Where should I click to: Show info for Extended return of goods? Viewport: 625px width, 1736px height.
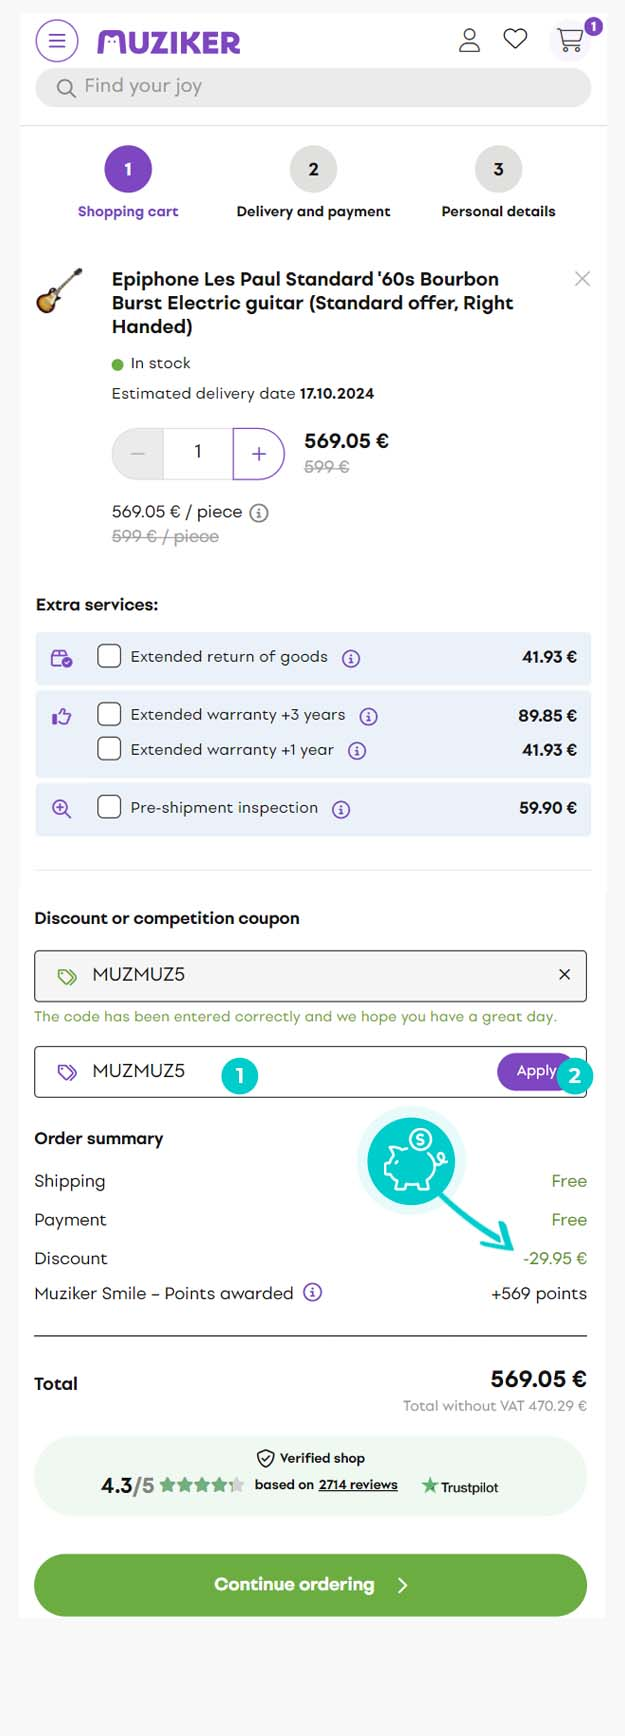pyautogui.click(x=351, y=658)
